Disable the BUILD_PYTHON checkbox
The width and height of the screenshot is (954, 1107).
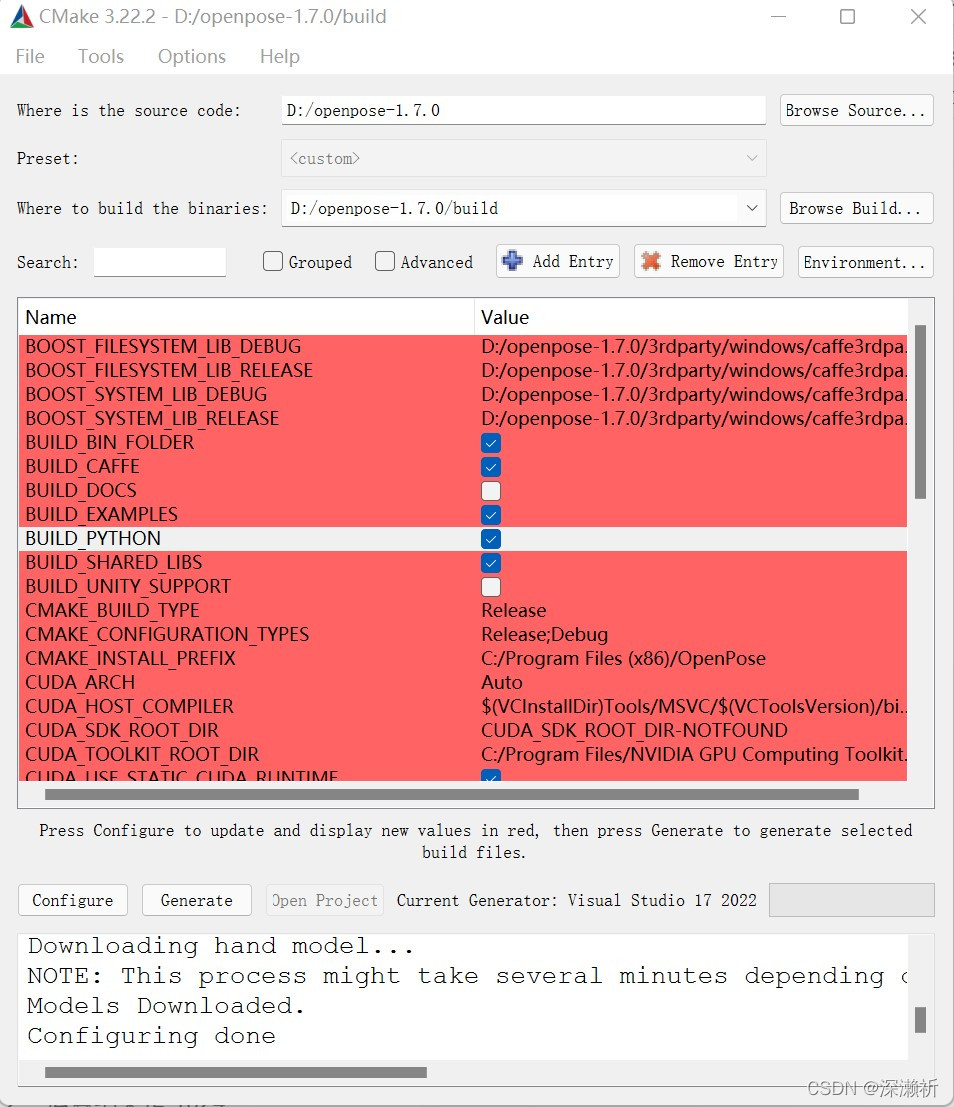coord(490,538)
